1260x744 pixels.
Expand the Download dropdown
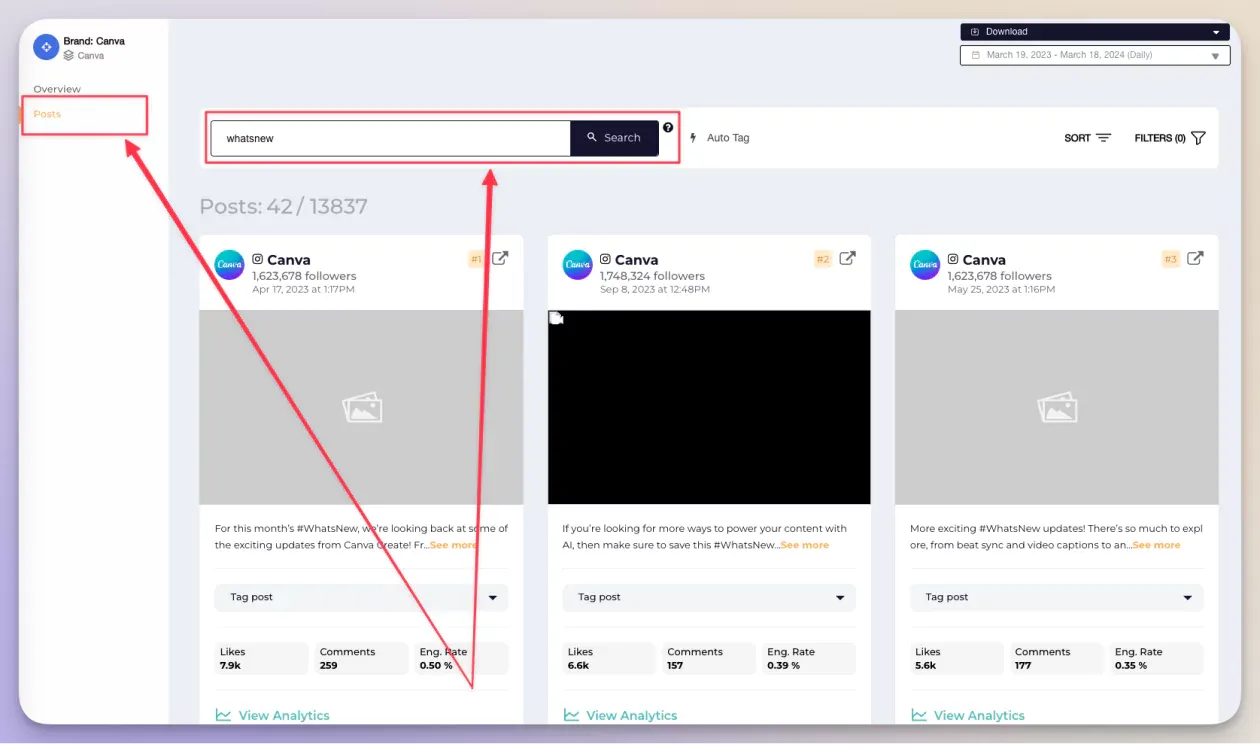pyautogui.click(x=1095, y=32)
